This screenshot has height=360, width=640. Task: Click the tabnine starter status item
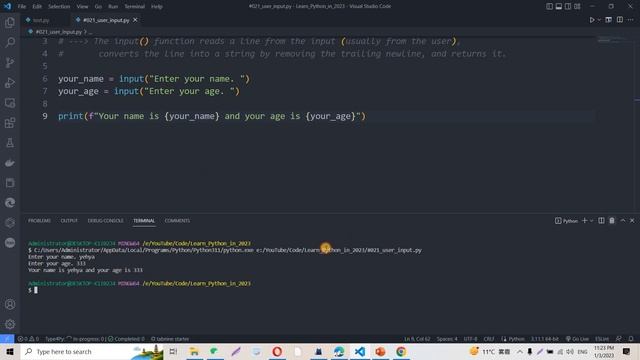tap(170, 339)
